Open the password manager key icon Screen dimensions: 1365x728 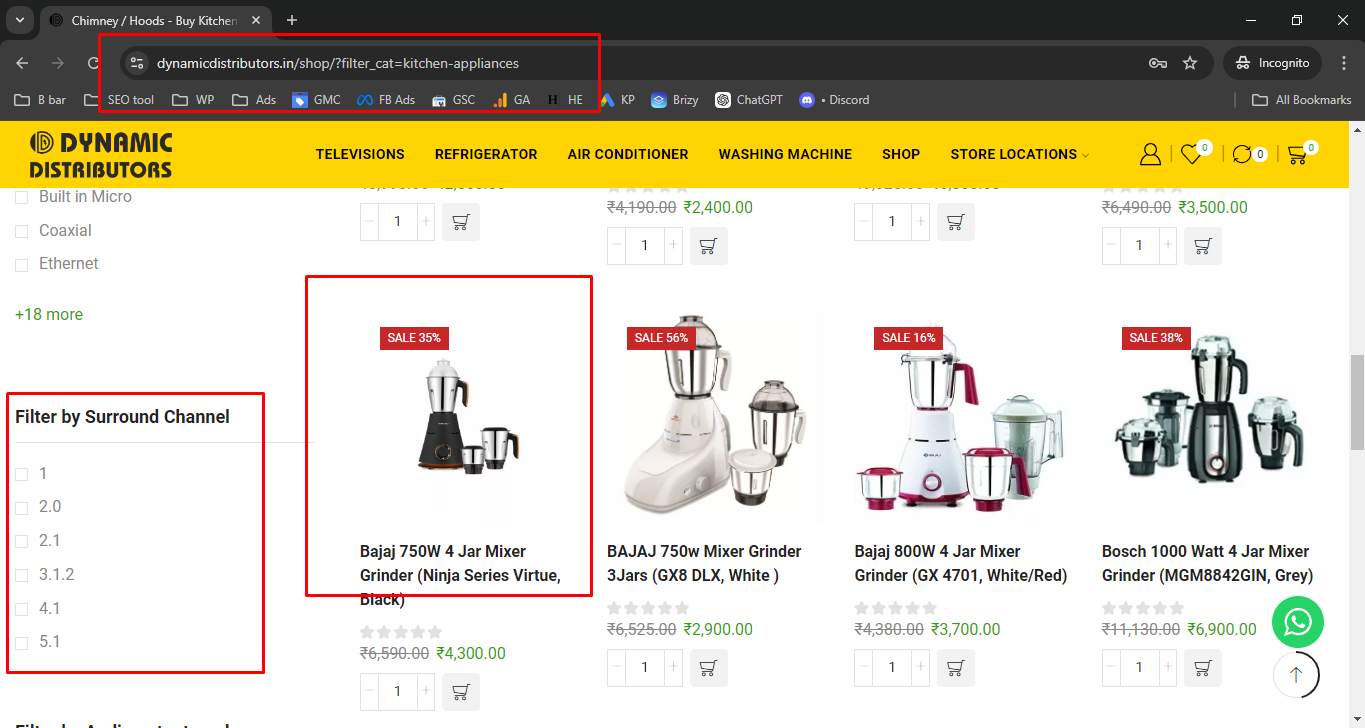coord(1158,63)
